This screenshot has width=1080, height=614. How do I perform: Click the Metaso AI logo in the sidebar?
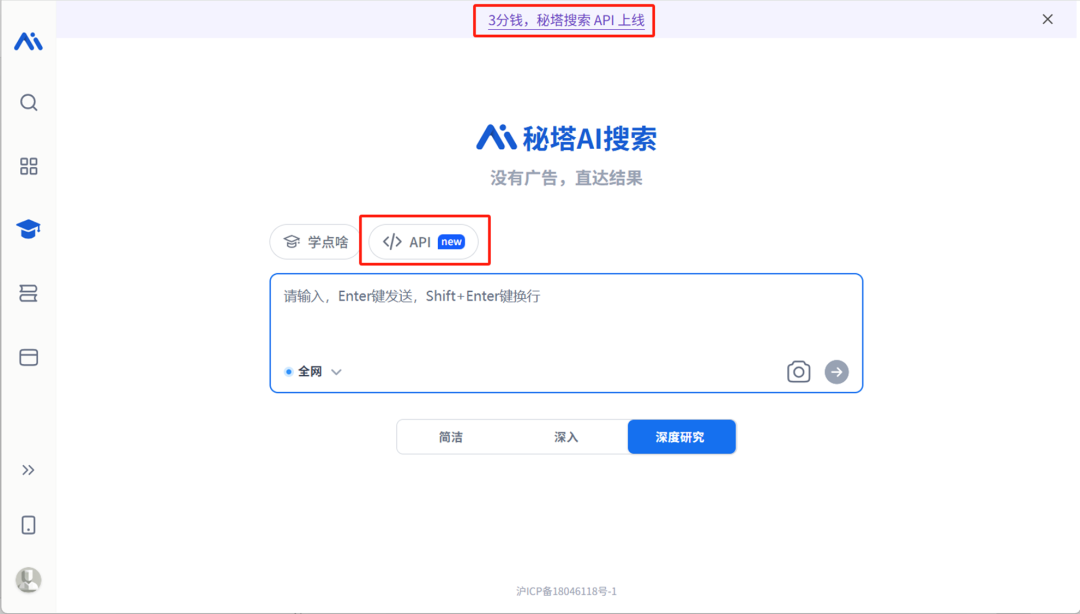(x=28, y=42)
